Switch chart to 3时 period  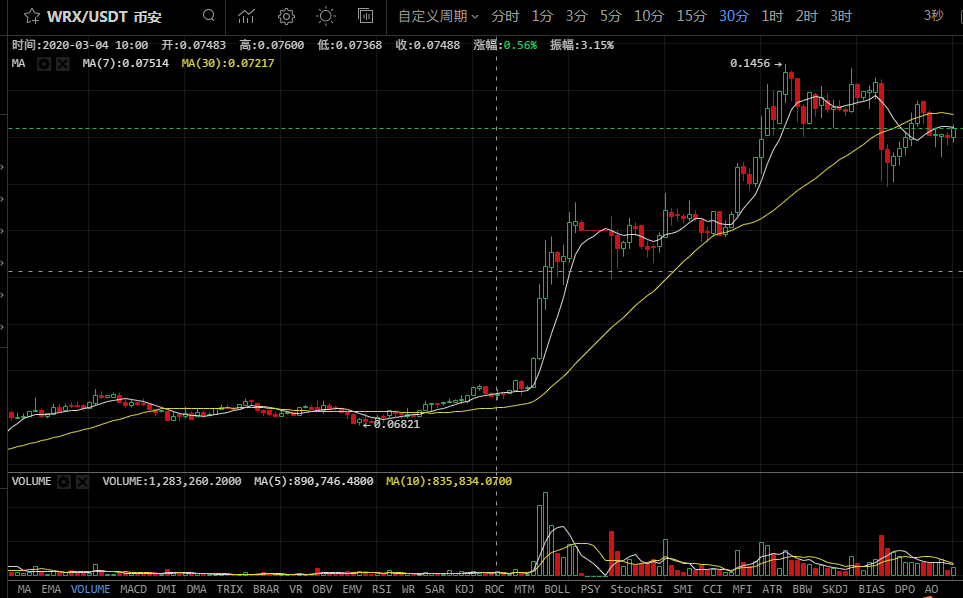tap(841, 16)
